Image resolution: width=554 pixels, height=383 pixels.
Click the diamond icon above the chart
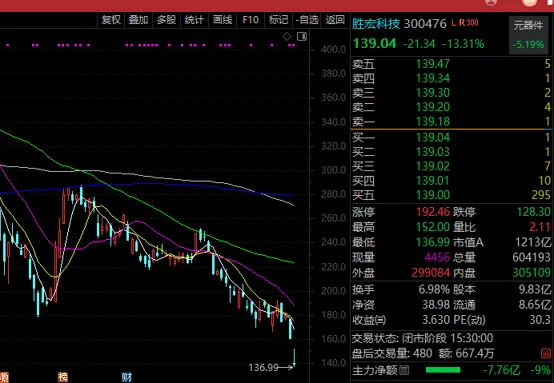tap(287, 36)
